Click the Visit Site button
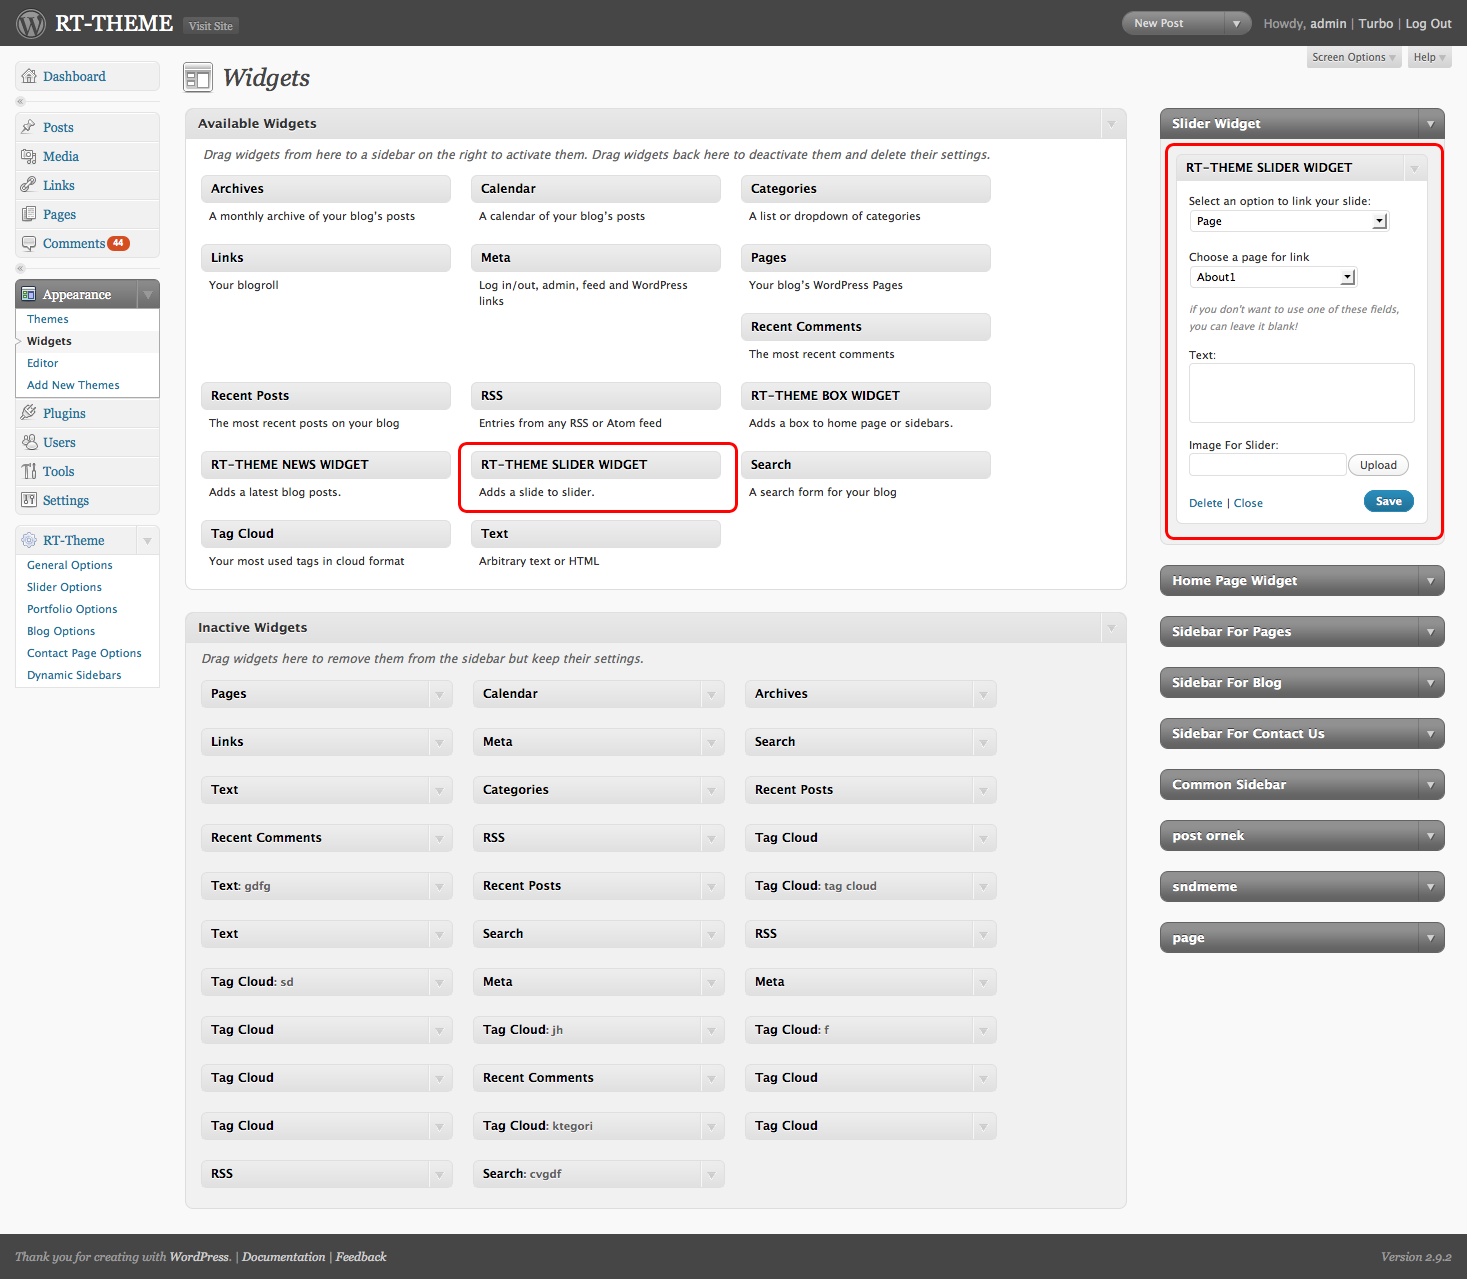The height and width of the screenshot is (1279, 1467). (x=211, y=26)
